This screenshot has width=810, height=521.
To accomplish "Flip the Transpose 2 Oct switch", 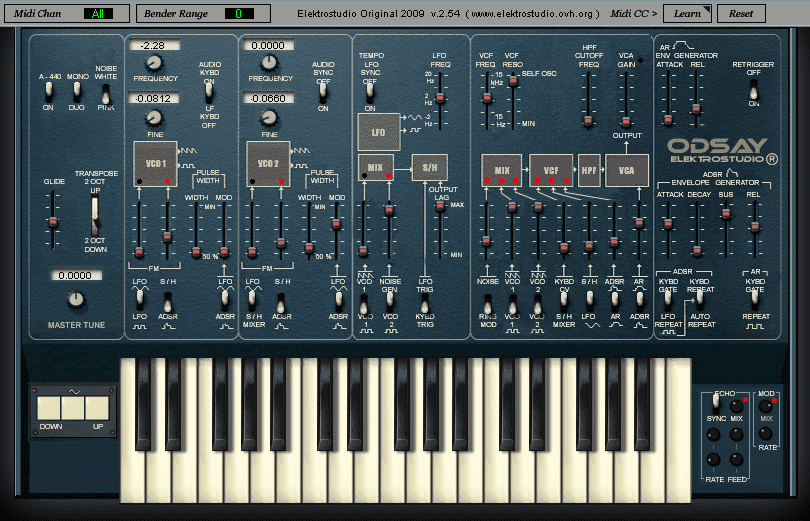I will 95,215.
